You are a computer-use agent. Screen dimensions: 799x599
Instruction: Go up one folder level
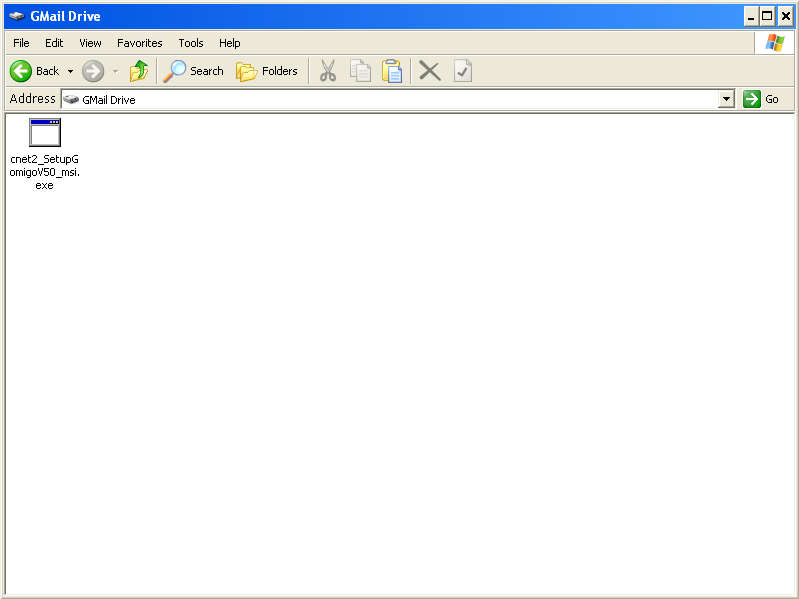pyautogui.click(x=139, y=71)
